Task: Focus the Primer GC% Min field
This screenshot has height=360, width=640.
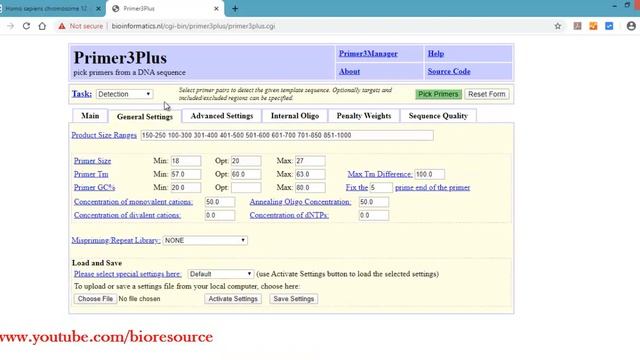Action: pos(186,188)
